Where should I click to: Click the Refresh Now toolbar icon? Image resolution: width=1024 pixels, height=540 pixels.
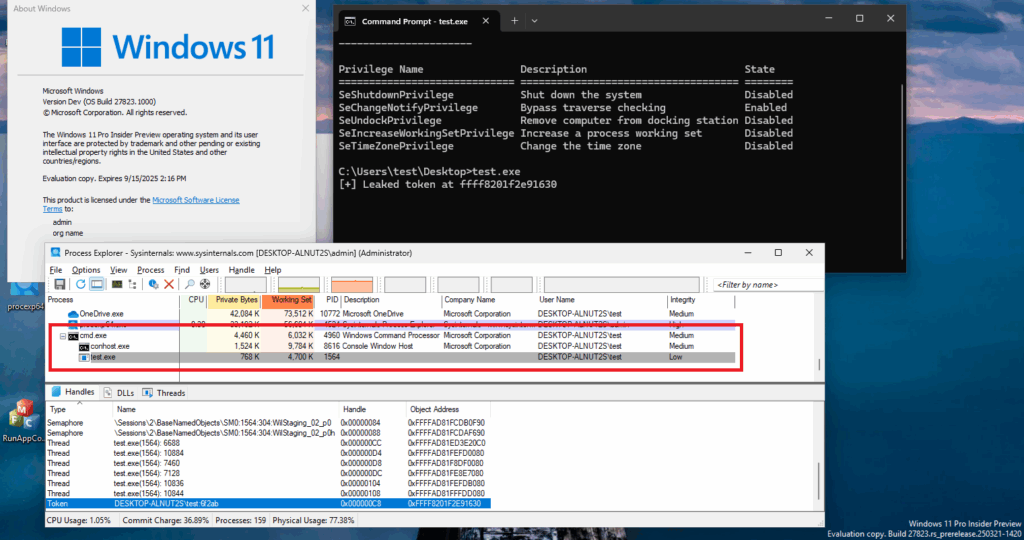click(x=80, y=284)
